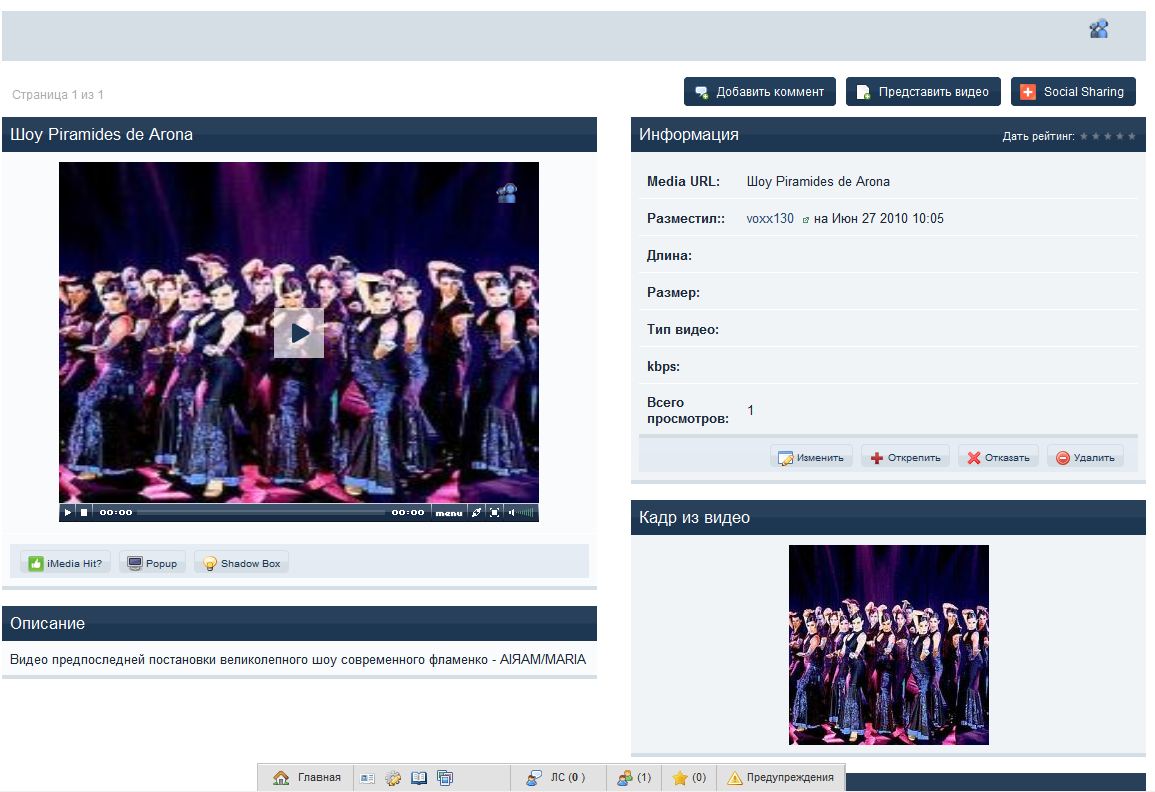The image size is (1155, 792).
Task: Click the video seek progress bar
Action: pos(260,512)
